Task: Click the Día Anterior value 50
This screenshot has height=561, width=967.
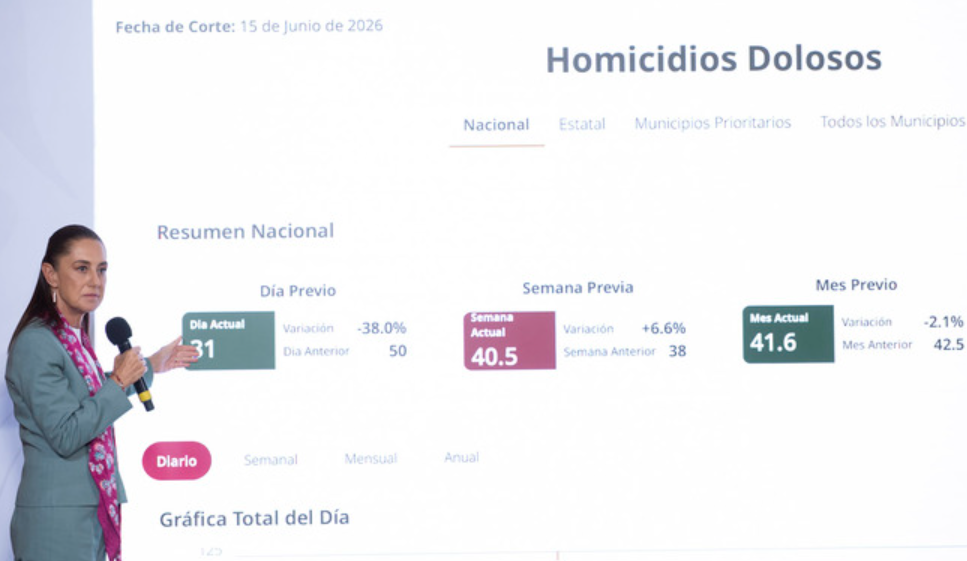Action: pos(397,351)
